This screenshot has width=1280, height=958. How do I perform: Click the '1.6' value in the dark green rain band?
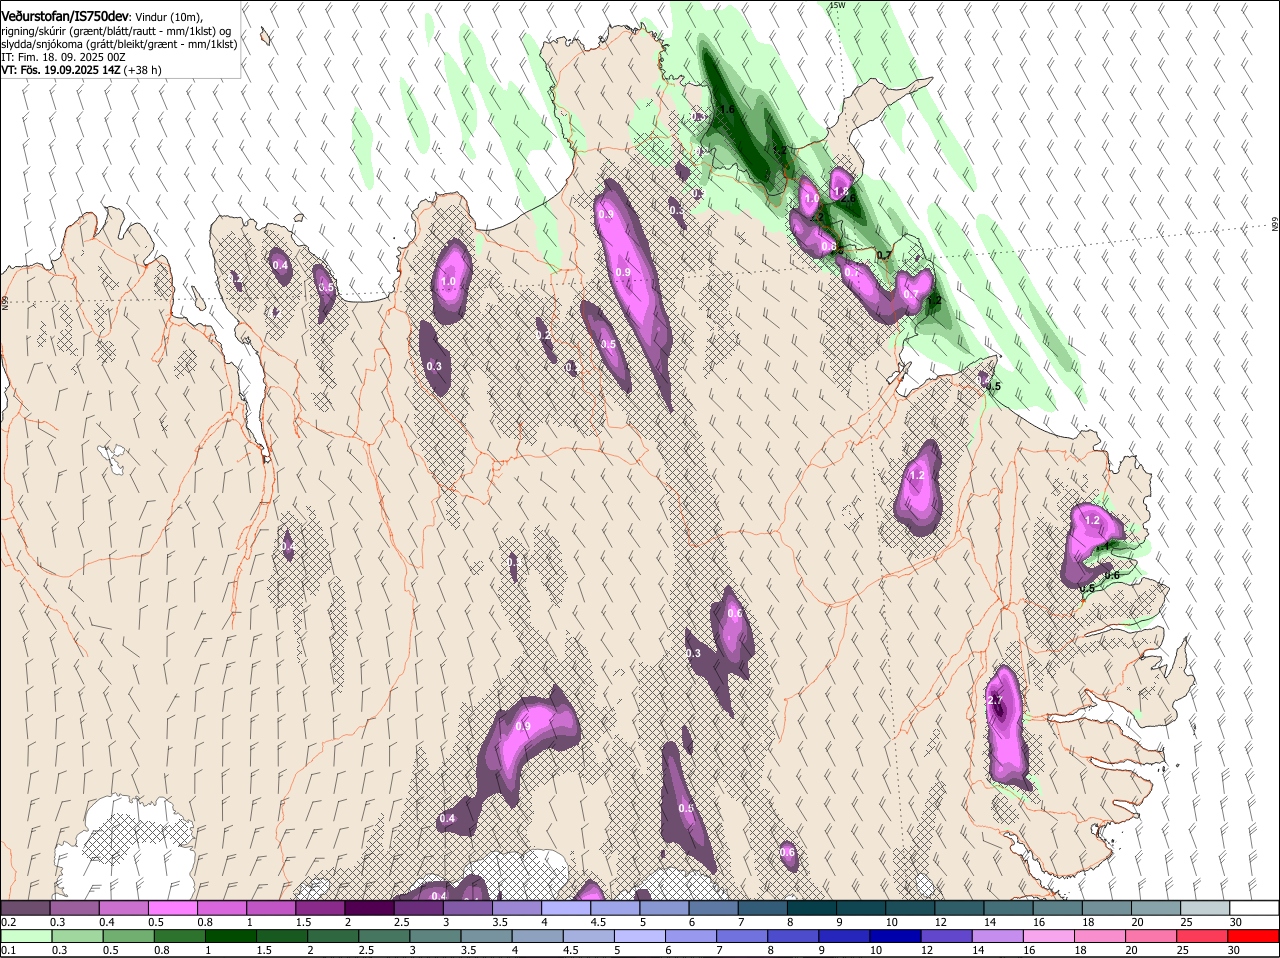[727, 109]
